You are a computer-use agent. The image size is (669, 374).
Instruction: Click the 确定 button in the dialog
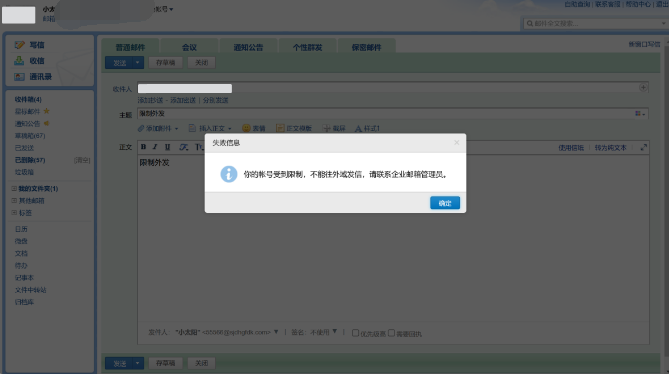[x=445, y=203]
